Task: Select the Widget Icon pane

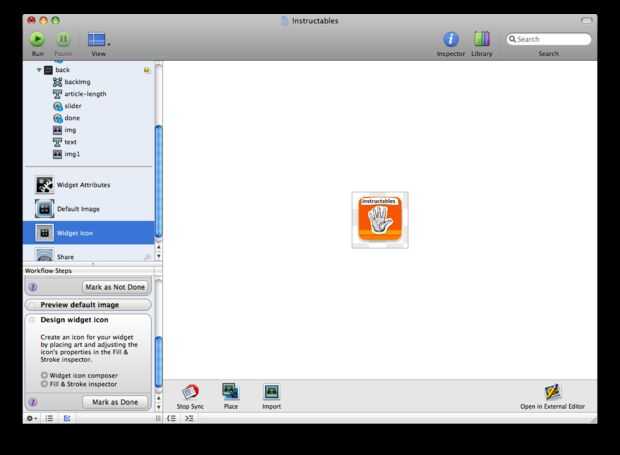Action: [x=89, y=233]
